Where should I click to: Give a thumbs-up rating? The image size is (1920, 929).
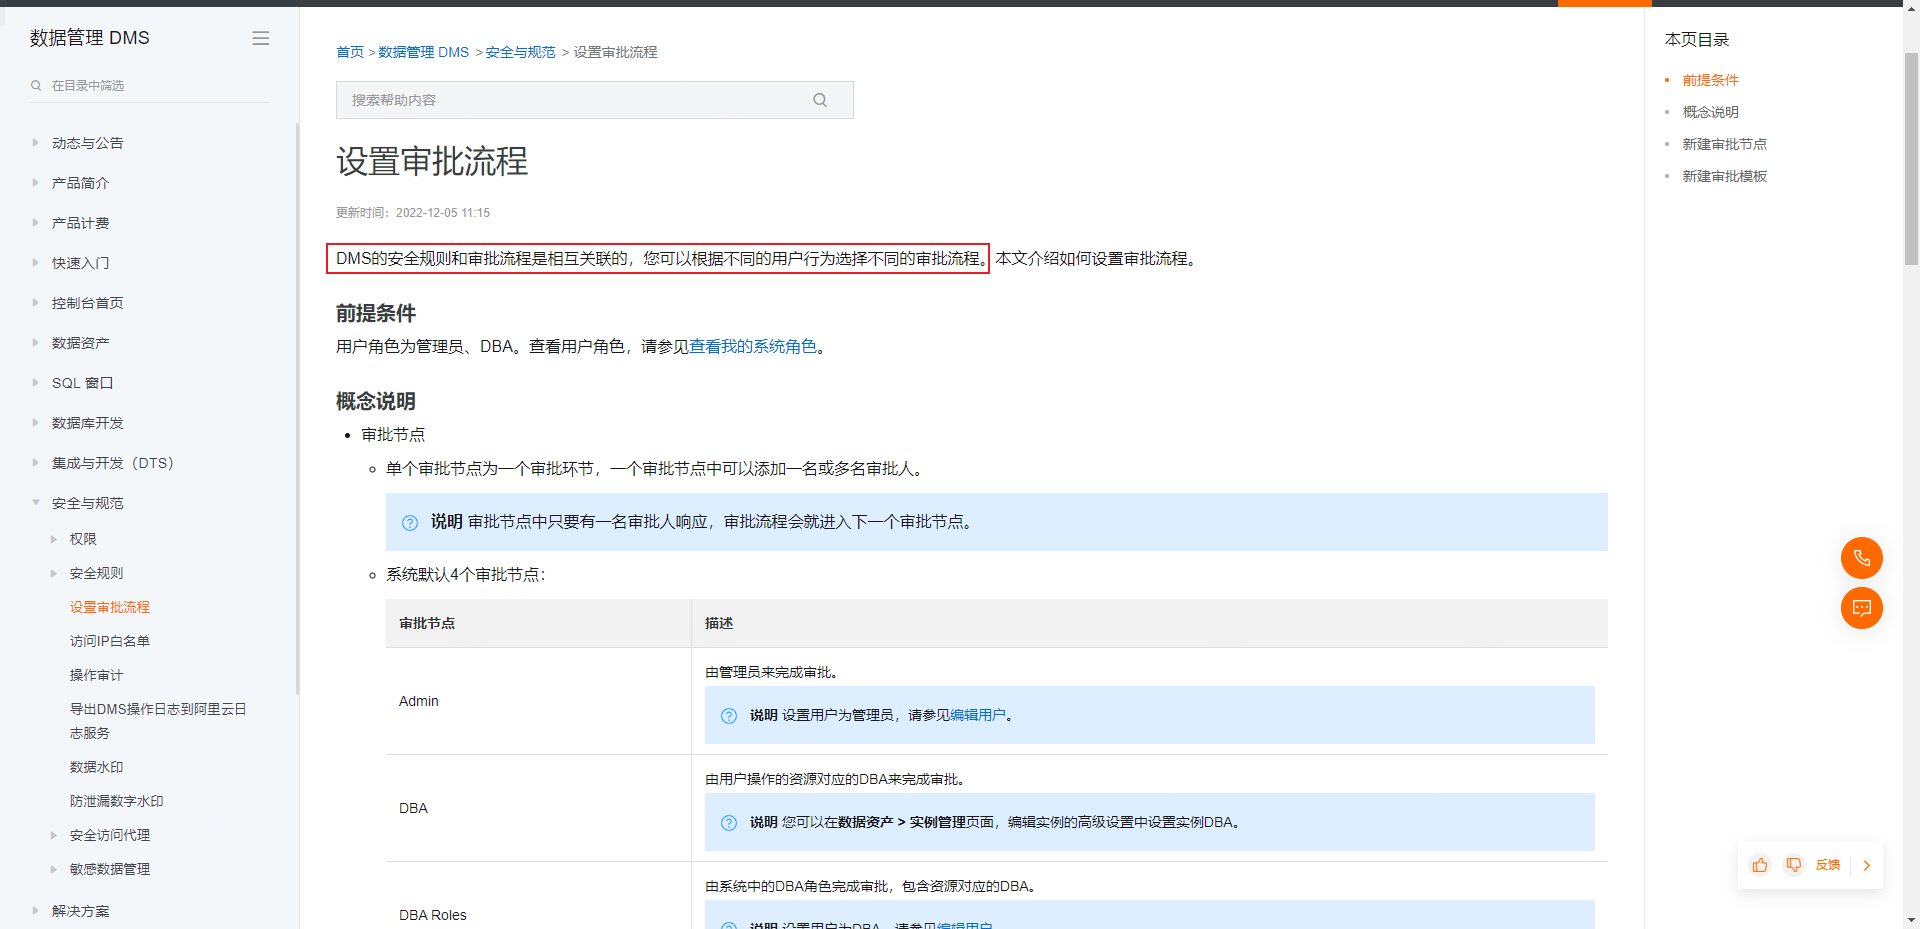[x=1760, y=865]
